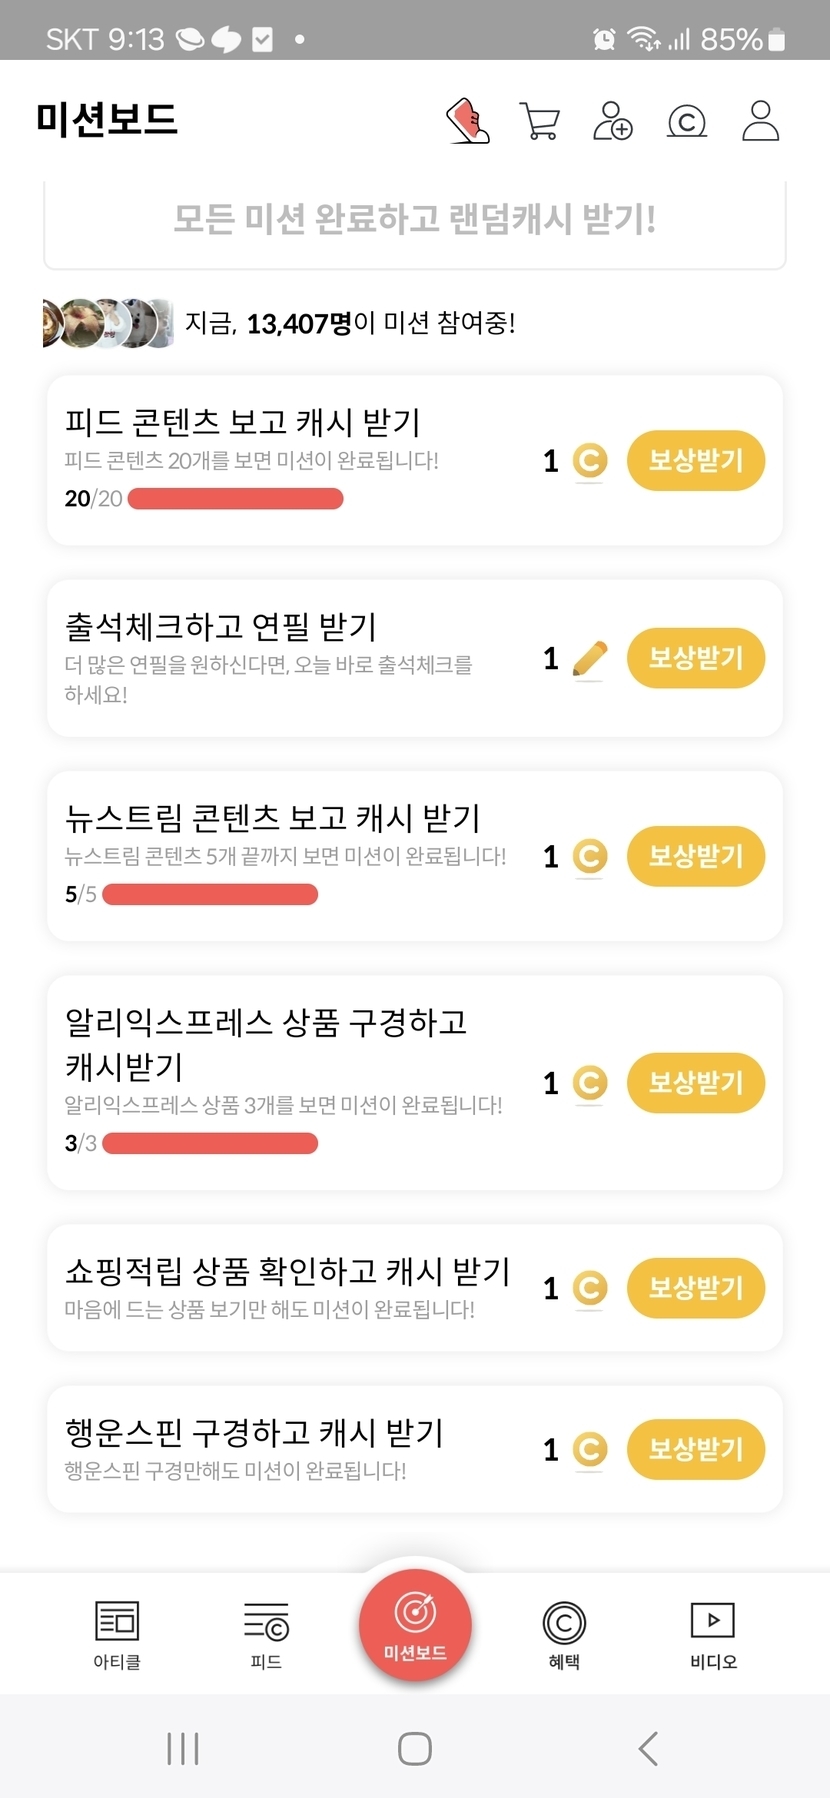Claim reward for 출석체크 pencil mission
830x1798 pixels.
(x=696, y=658)
